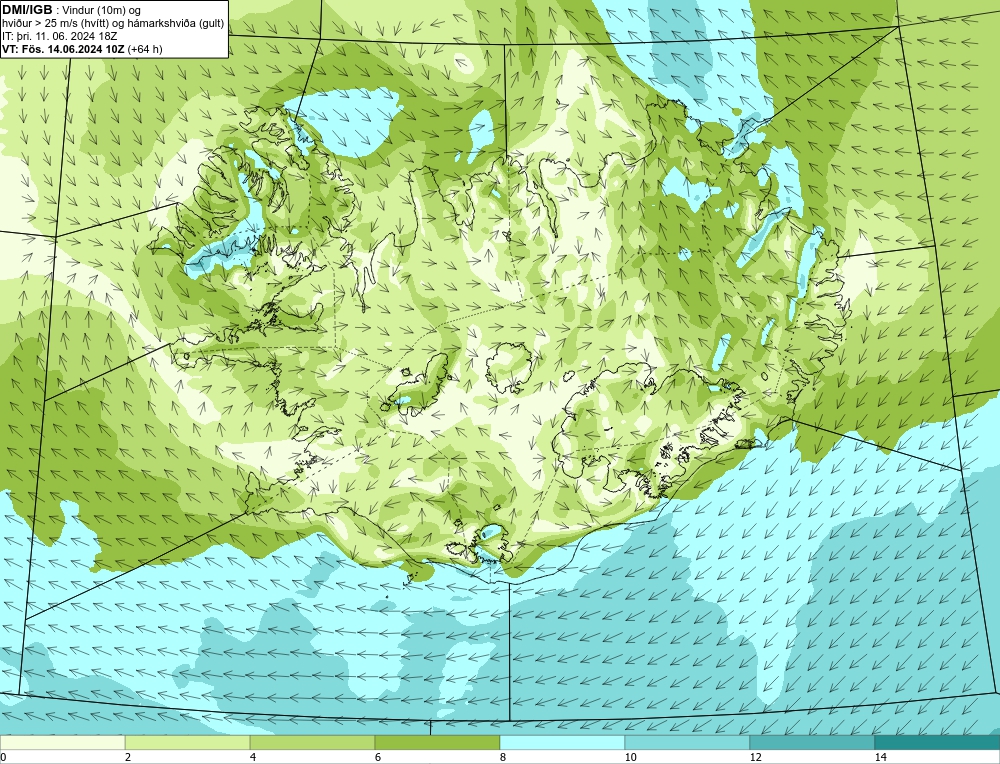
Task: Click the 10–12 m/s cyan legend swatch
Action: pyautogui.click(x=688, y=743)
